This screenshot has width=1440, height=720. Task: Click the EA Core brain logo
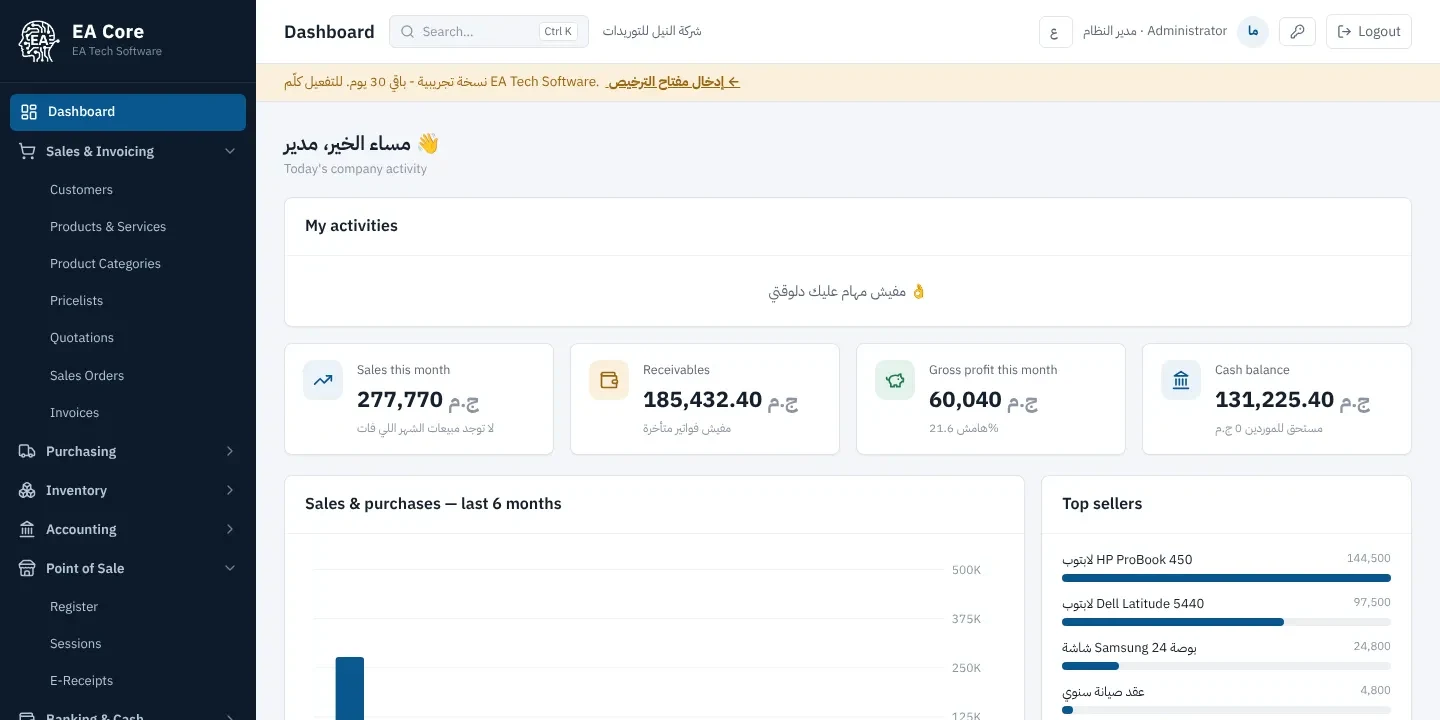(39, 40)
